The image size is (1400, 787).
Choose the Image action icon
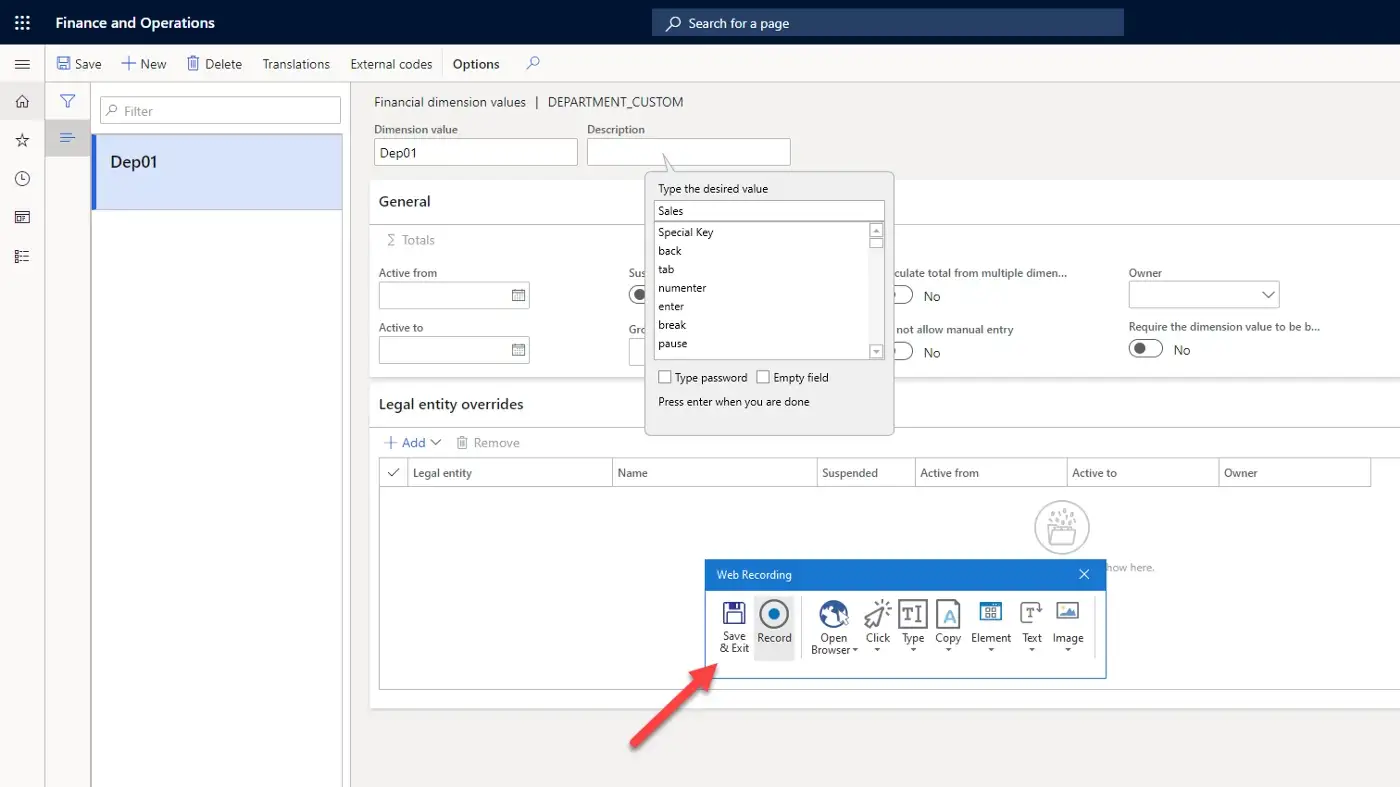coord(1068,612)
